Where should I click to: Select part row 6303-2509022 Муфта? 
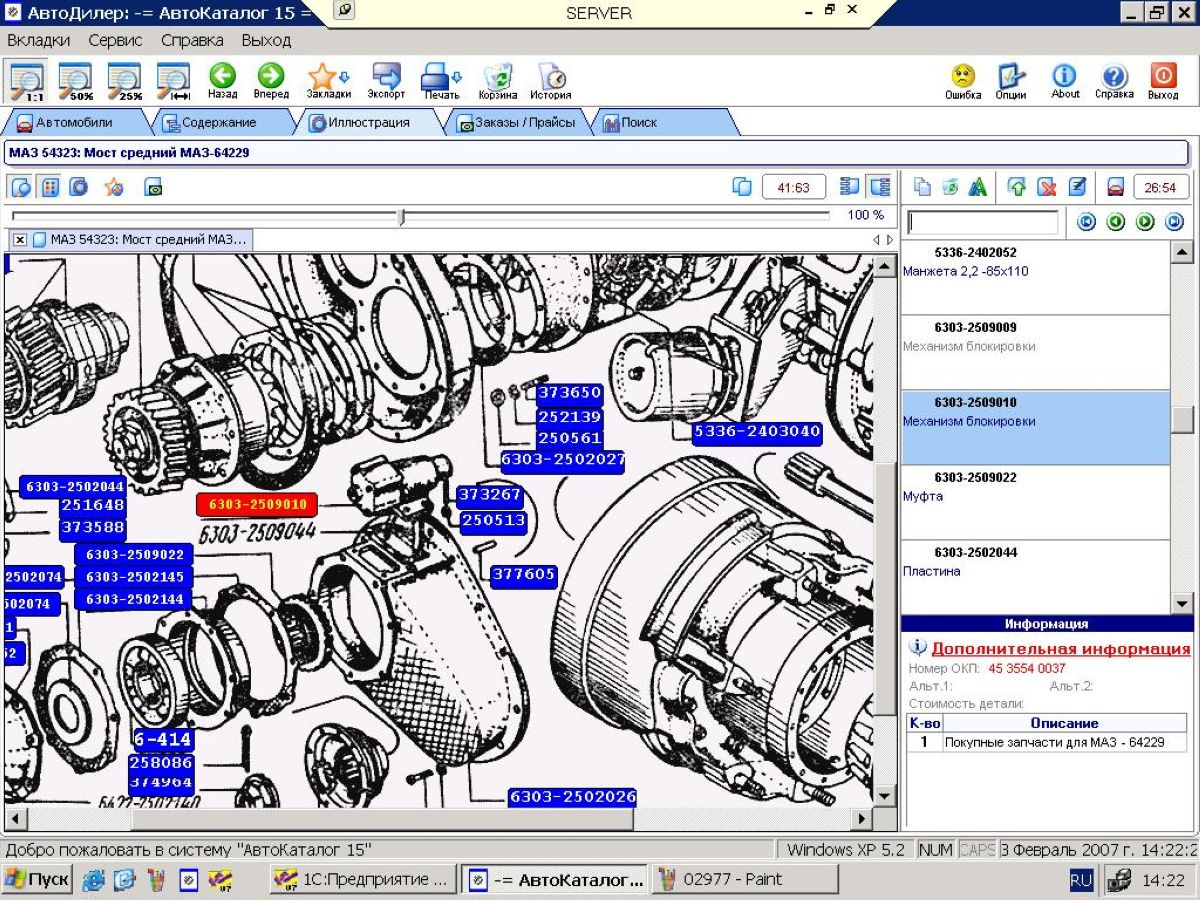(1035, 502)
